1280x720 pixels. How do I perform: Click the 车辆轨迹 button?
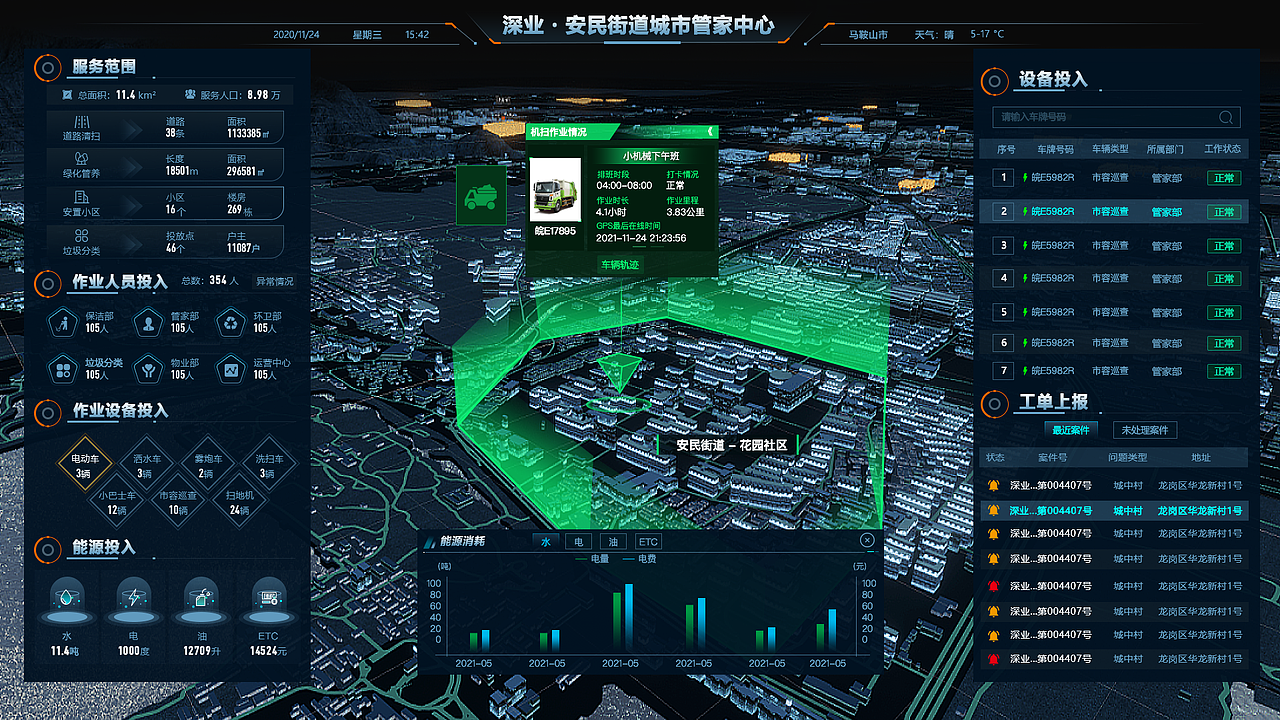pyautogui.click(x=620, y=265)
